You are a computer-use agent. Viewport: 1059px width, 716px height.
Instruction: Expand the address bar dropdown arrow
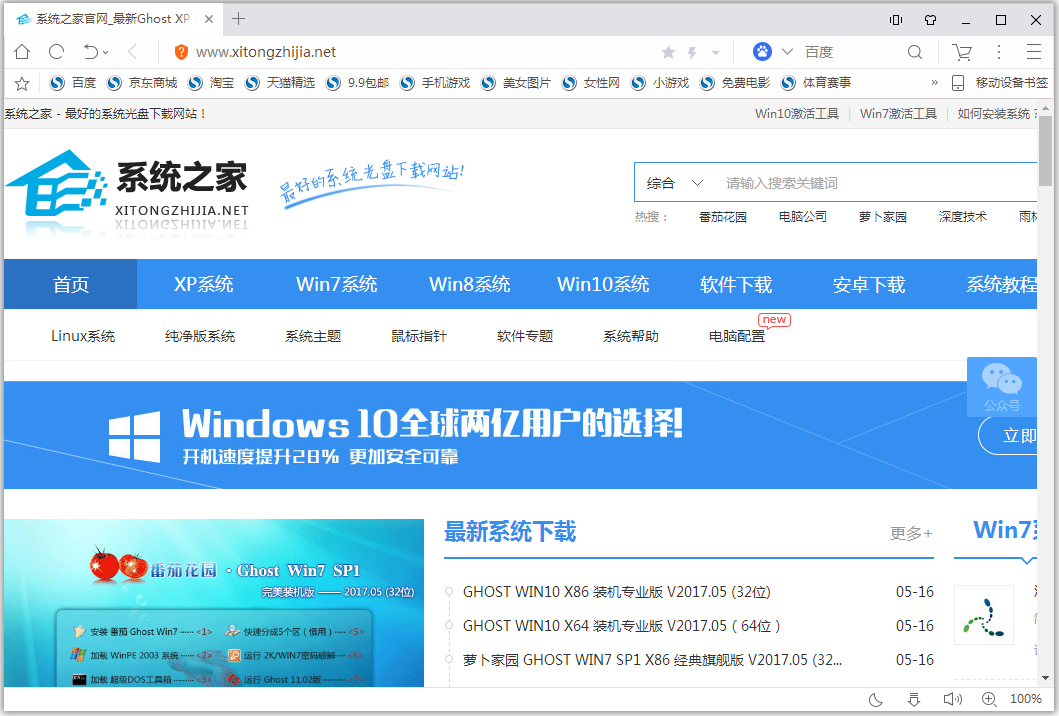pos(716,53)
